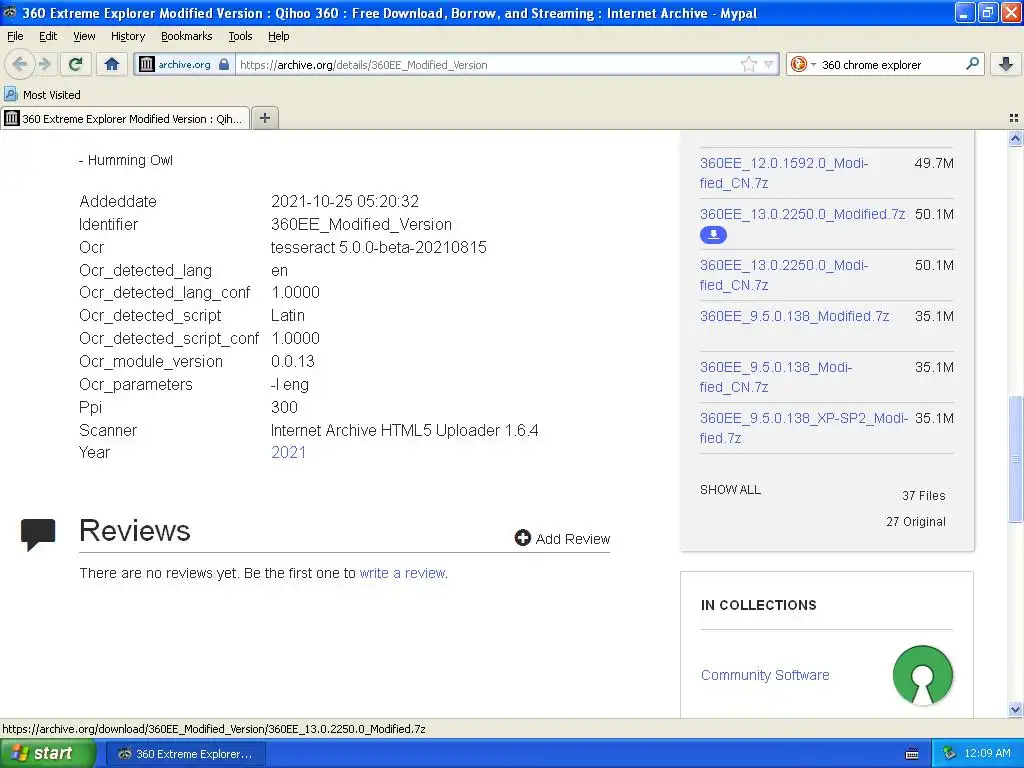Click the search magnifier icon
Screen dimensions: 1024x768
(x=972, y=63)
